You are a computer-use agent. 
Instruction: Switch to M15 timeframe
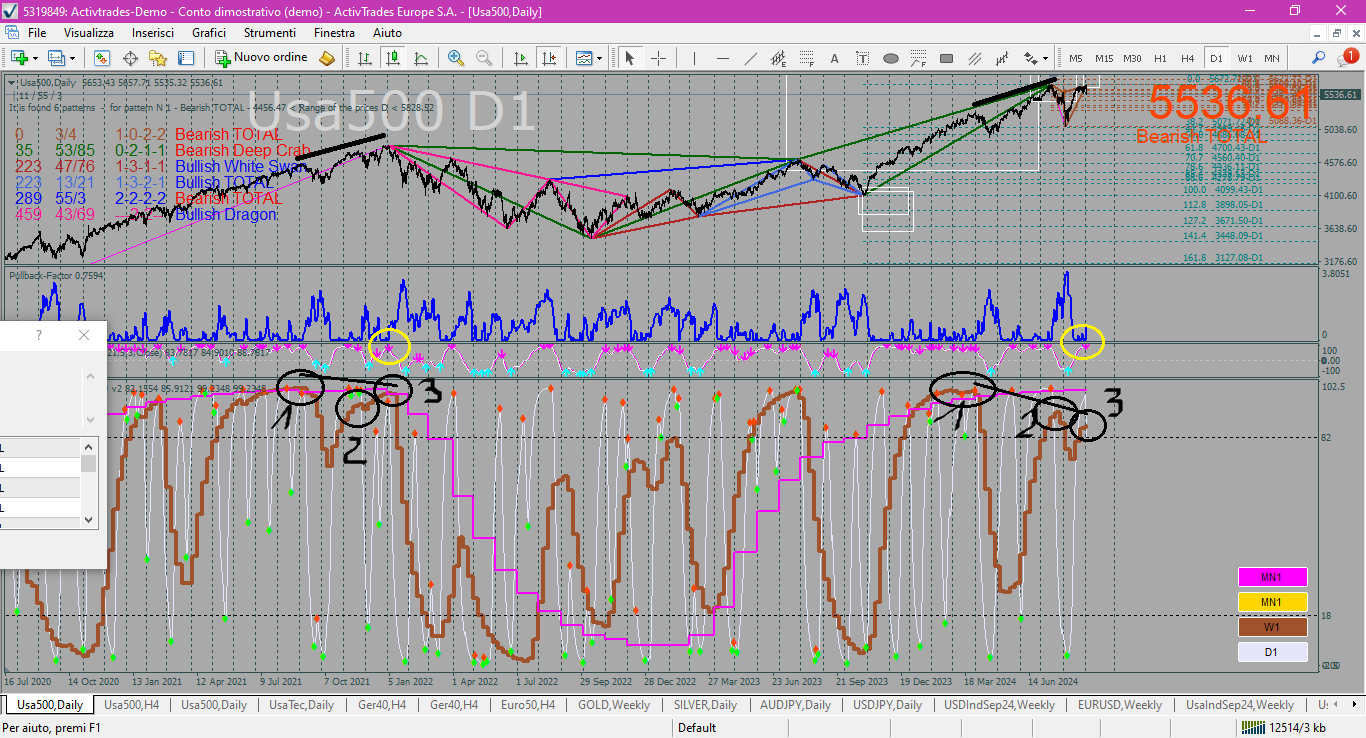click(1104, 58)
